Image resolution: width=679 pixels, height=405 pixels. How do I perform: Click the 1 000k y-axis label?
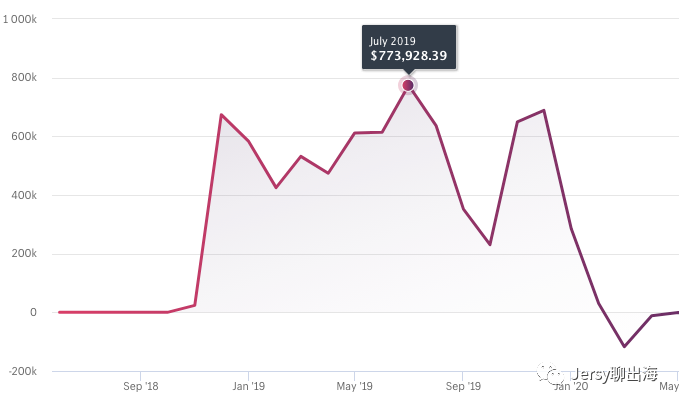pos(21,20)
